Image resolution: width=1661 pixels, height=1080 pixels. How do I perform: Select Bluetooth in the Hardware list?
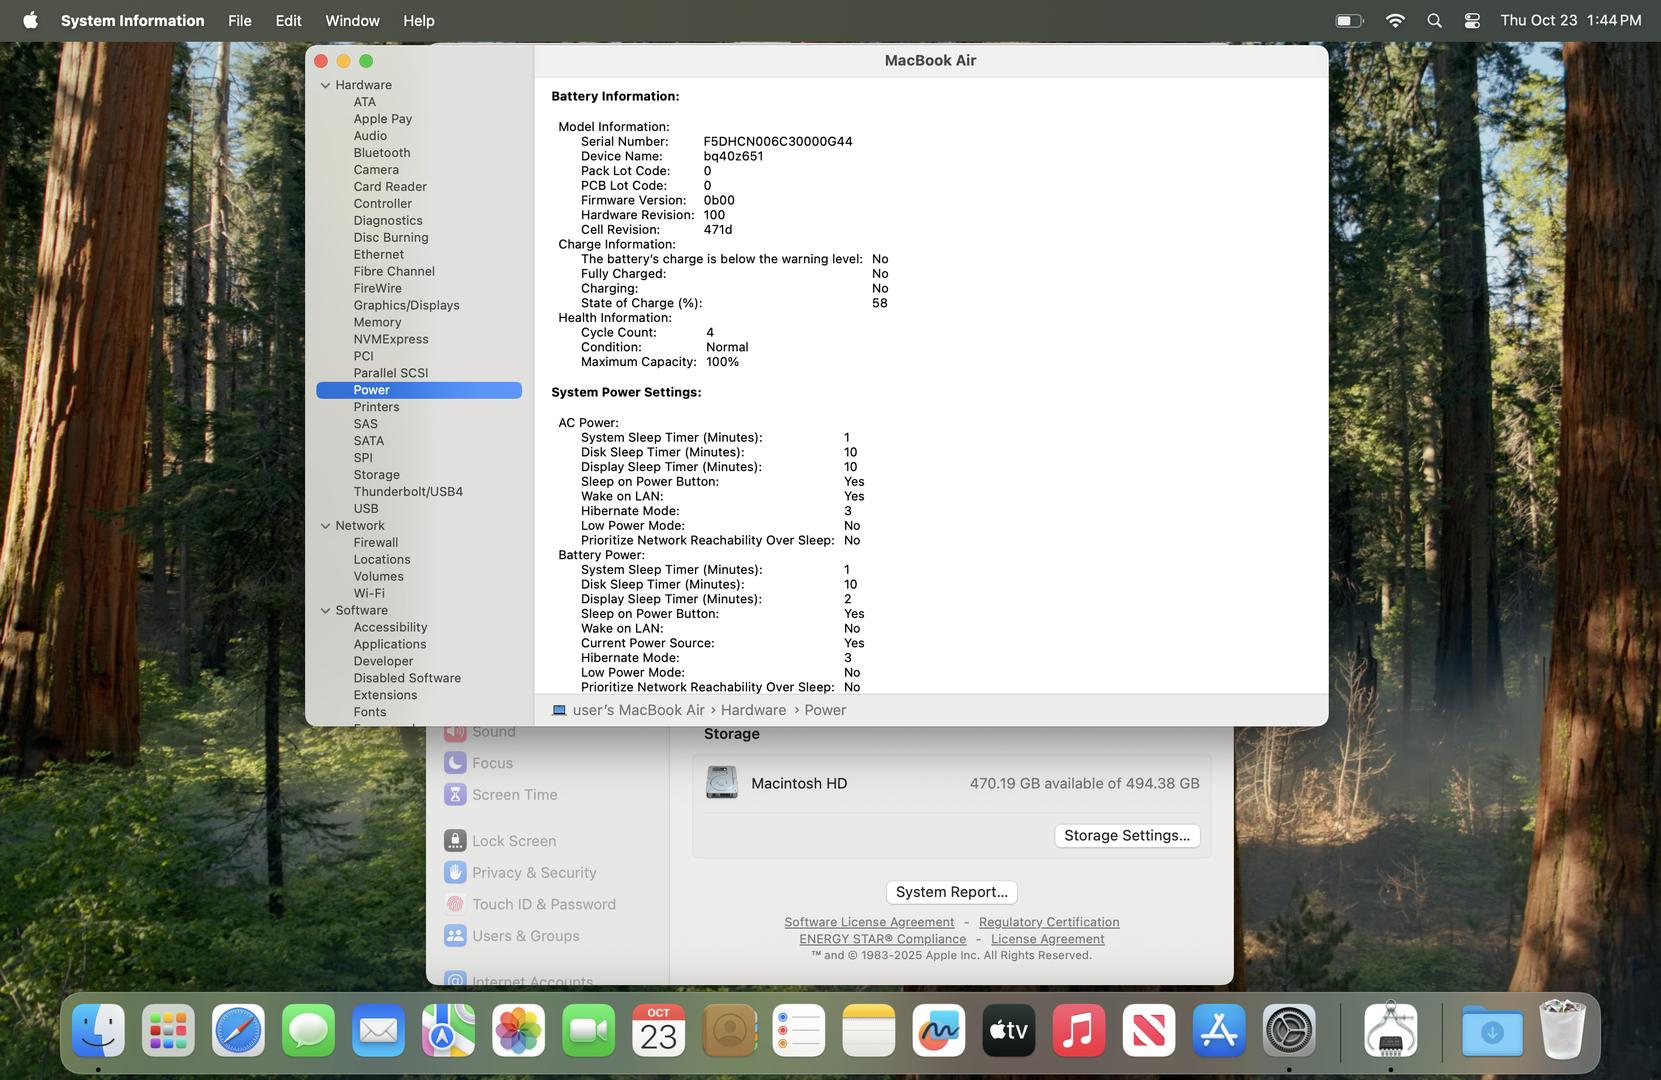381,153
